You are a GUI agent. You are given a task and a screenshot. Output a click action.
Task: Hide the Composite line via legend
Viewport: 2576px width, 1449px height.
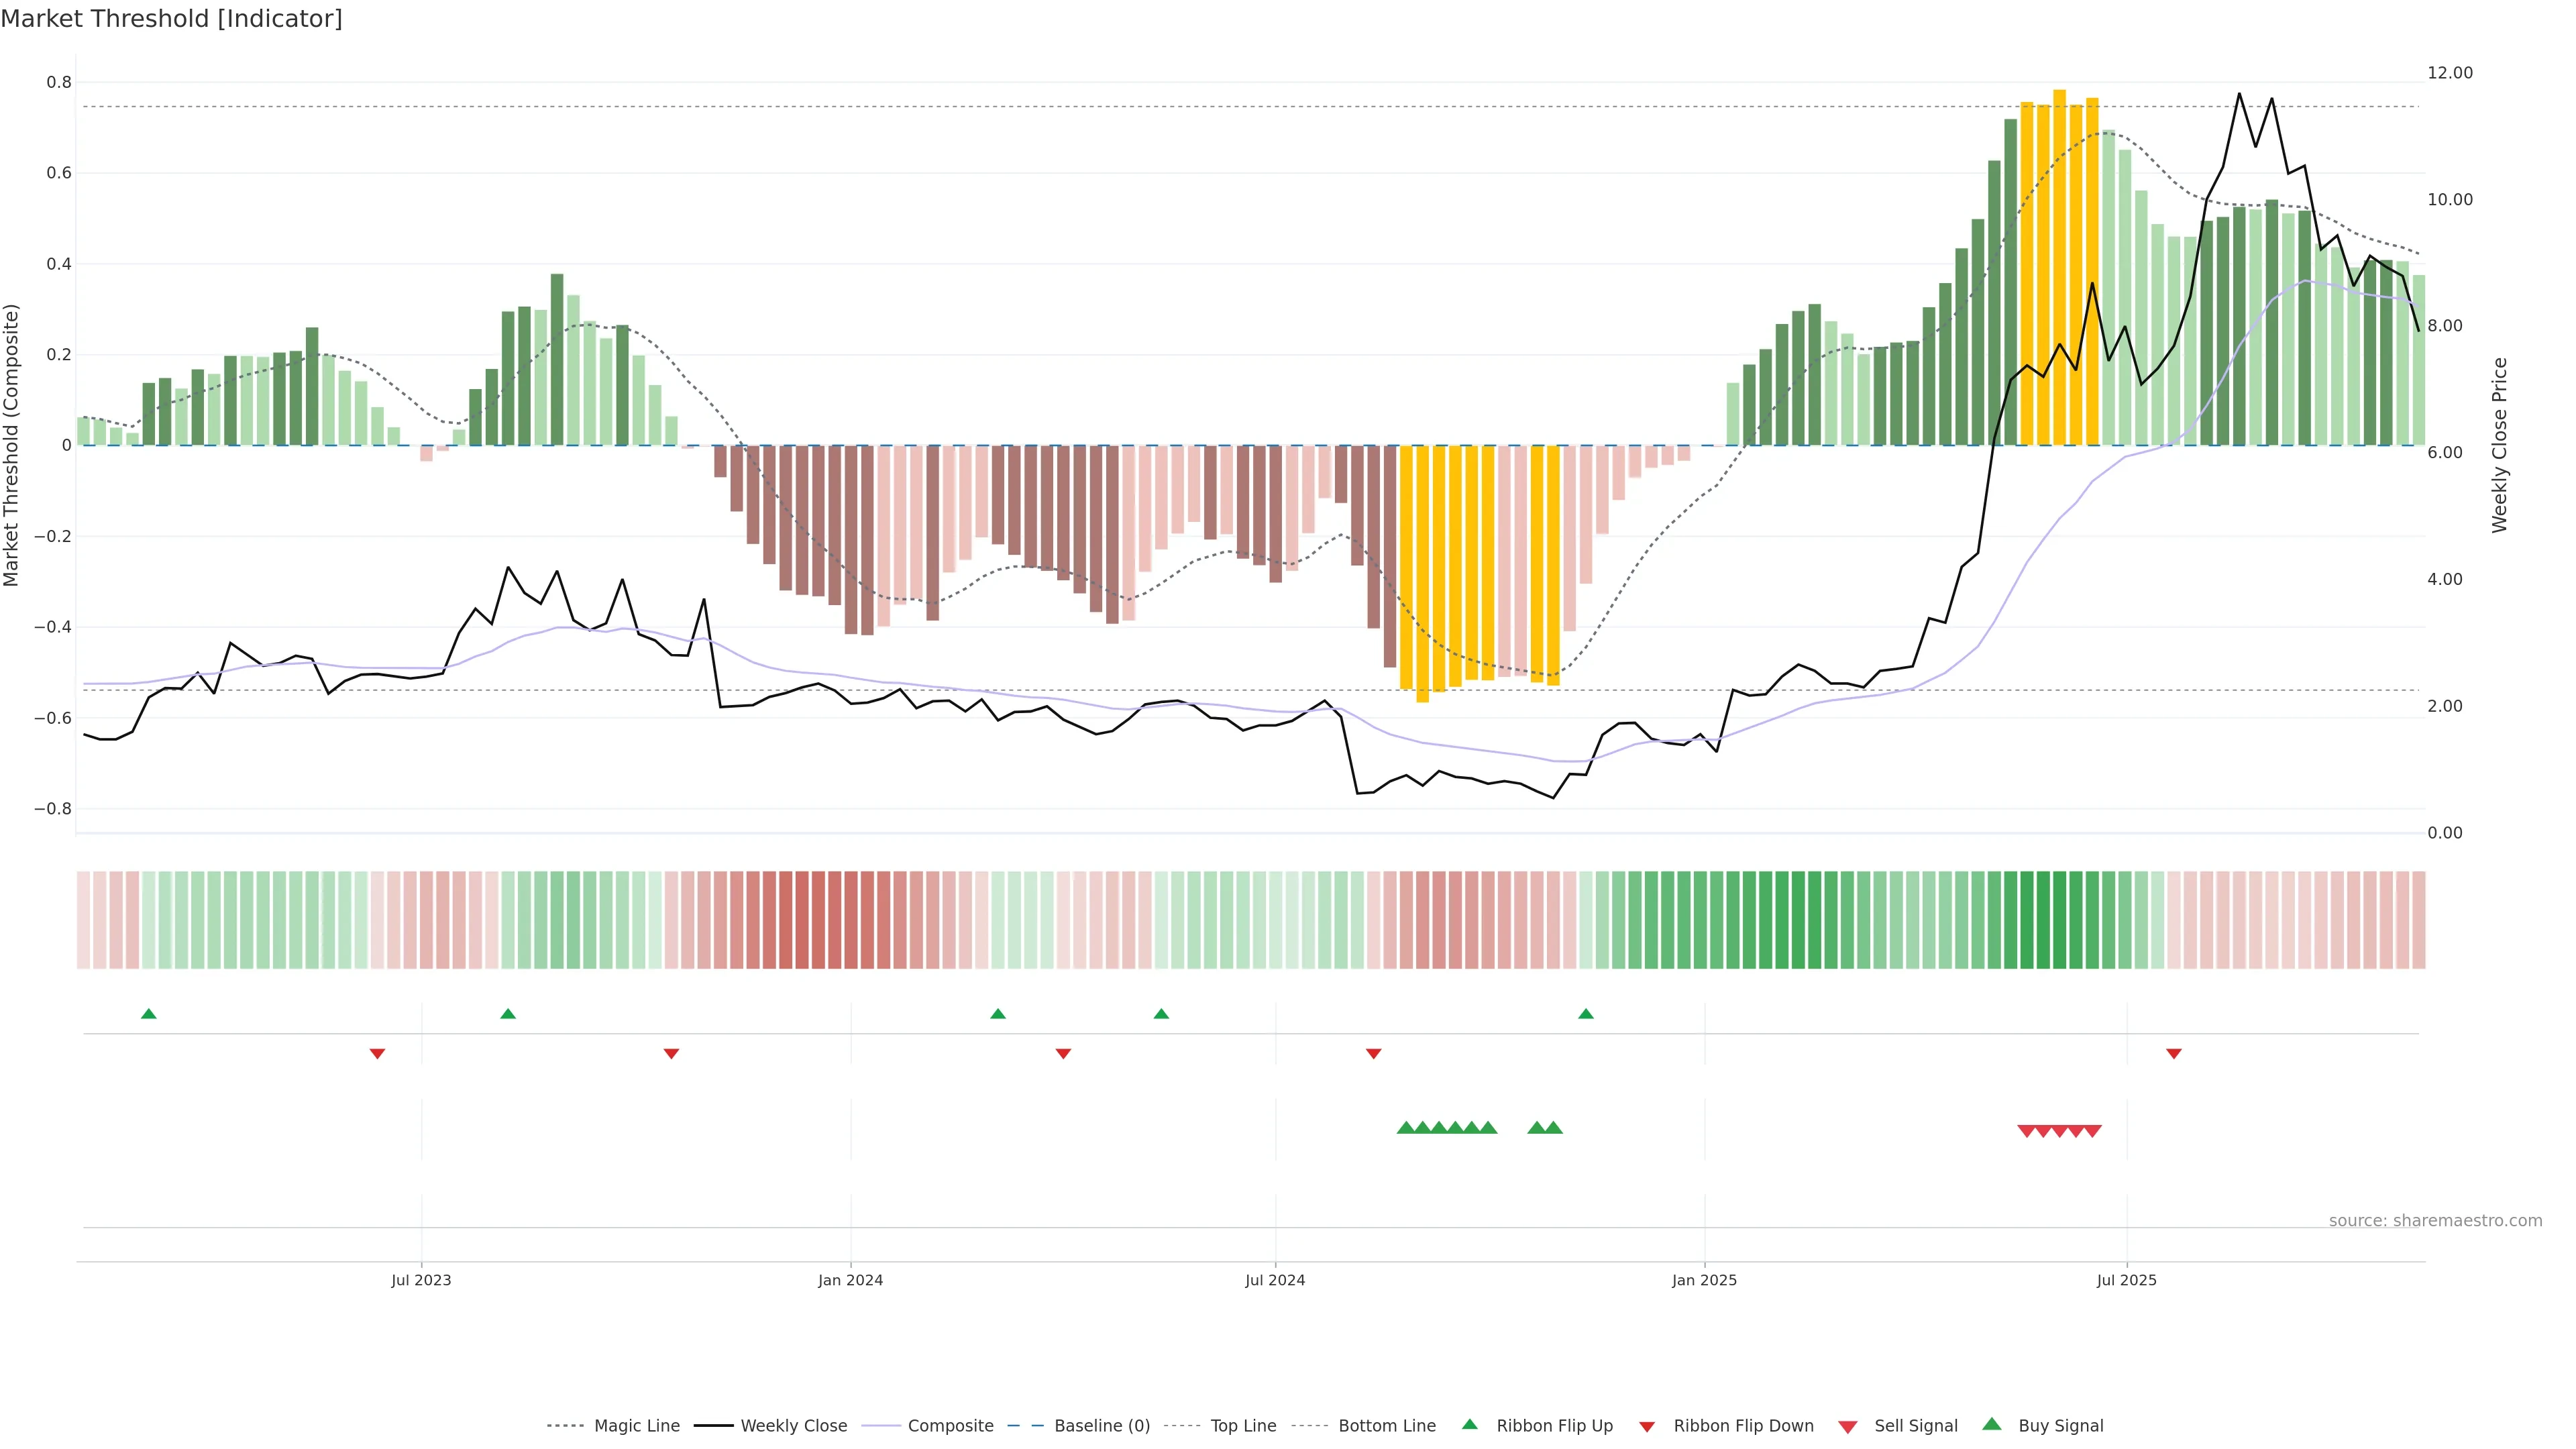click(x=950, y=1426)
